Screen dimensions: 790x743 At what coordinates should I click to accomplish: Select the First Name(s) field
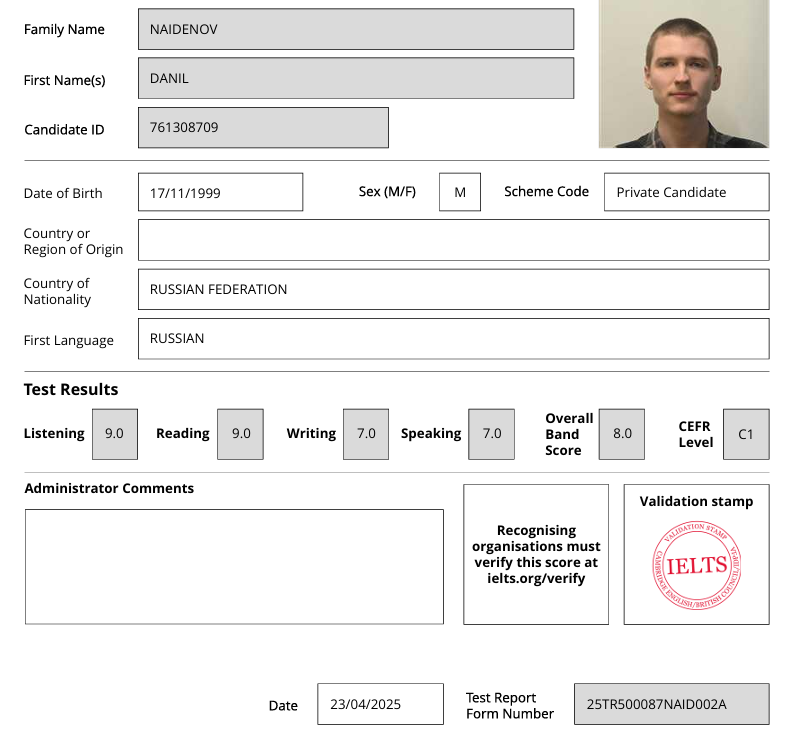355,78
